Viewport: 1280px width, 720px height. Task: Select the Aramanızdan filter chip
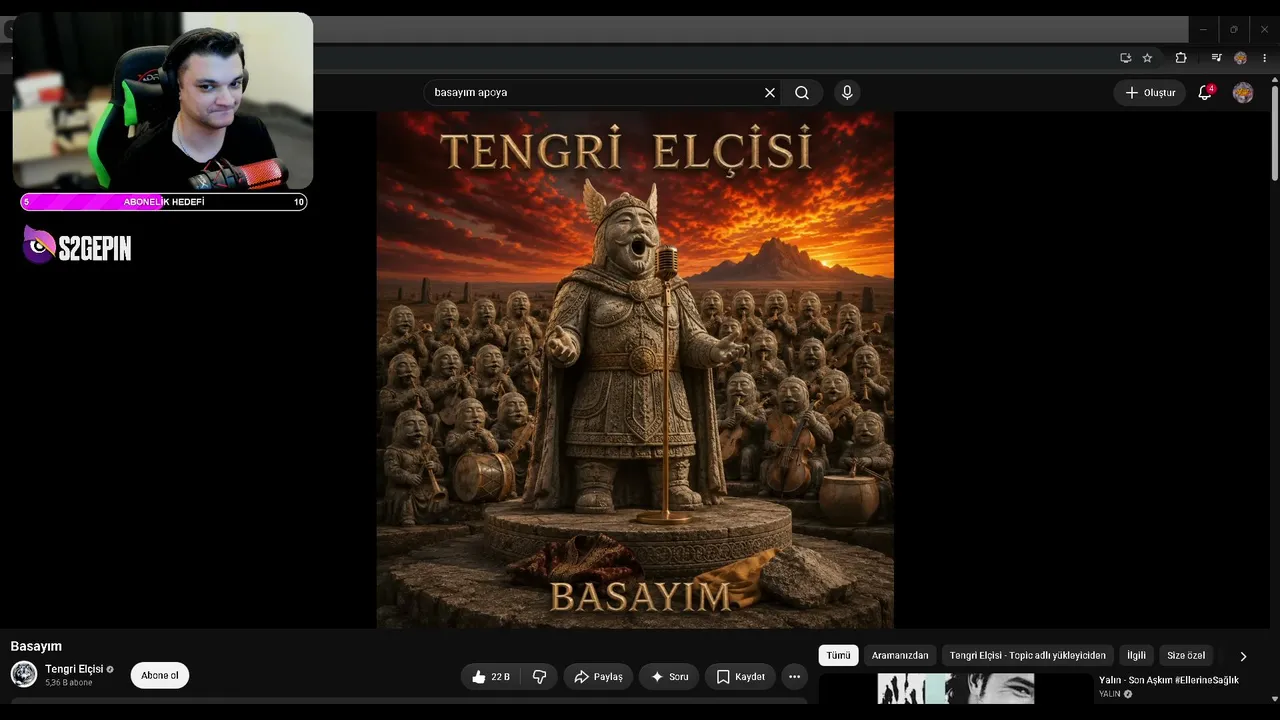click(900, 655)
